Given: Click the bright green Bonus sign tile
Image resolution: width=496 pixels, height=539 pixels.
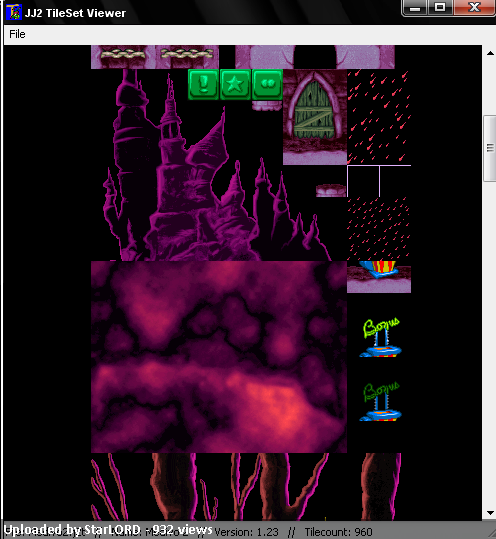Looking at the screenshot, I should pos(381,338).
